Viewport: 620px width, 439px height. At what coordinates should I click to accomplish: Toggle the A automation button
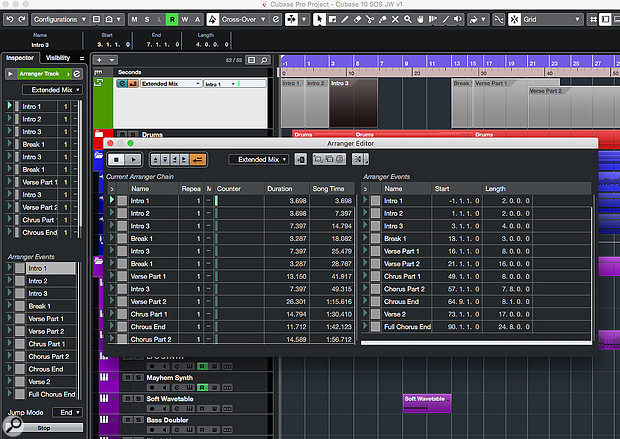point(197,19)
